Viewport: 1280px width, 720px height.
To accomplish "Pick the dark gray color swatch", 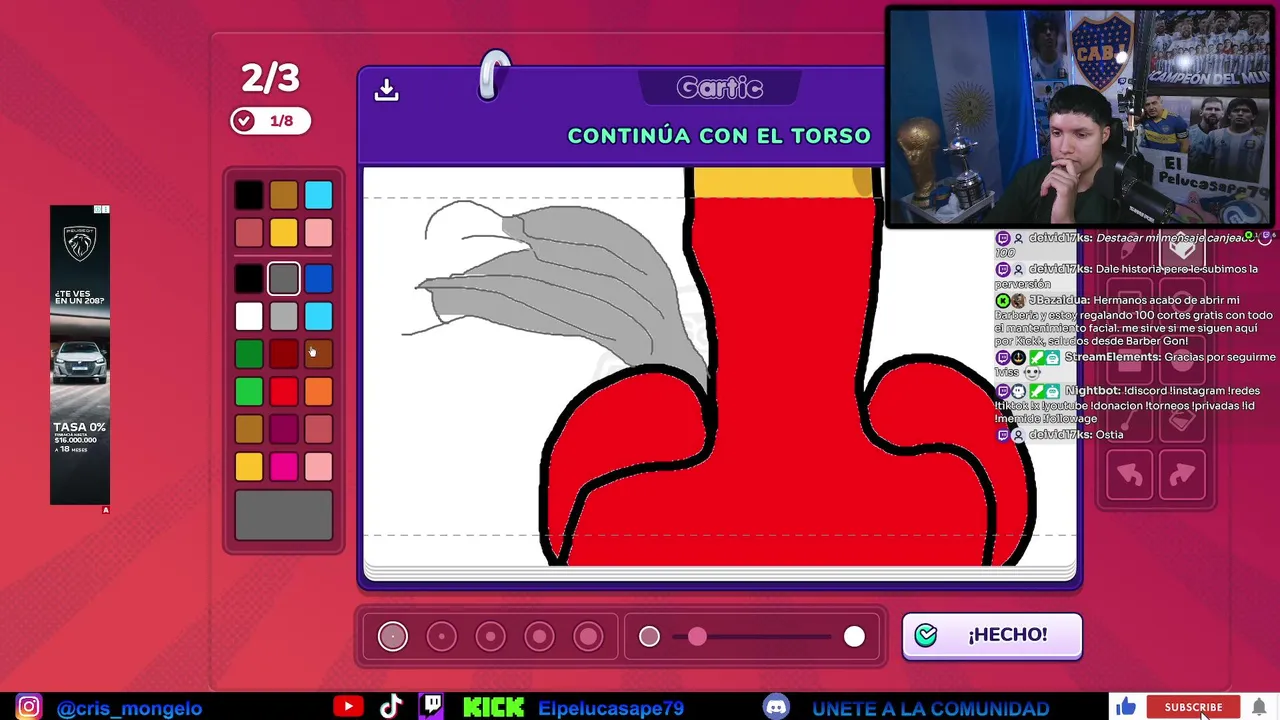I will [x=283, y=279].
